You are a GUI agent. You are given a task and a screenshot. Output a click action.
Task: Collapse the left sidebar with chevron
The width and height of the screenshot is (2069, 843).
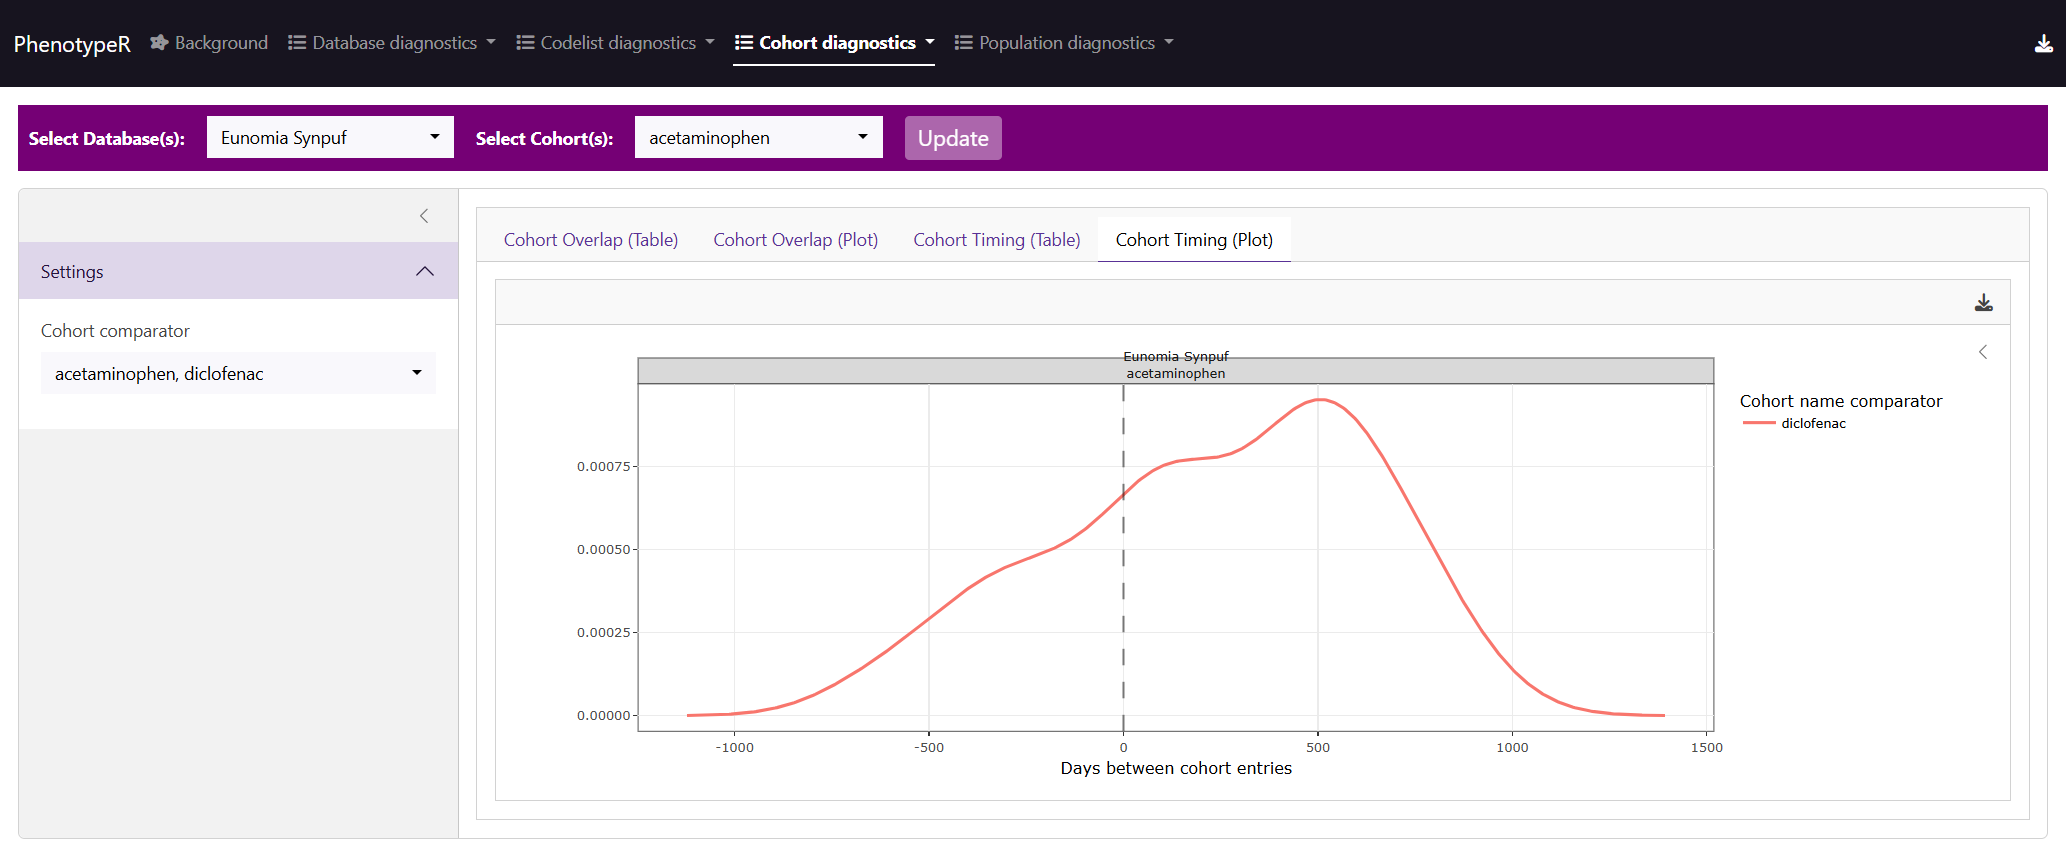coord(424,216)
